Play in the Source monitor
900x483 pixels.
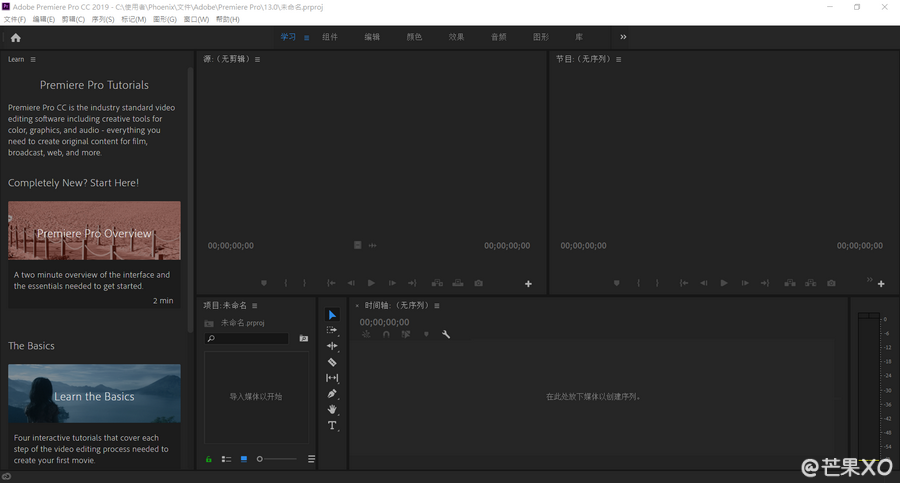click(371, 283)
